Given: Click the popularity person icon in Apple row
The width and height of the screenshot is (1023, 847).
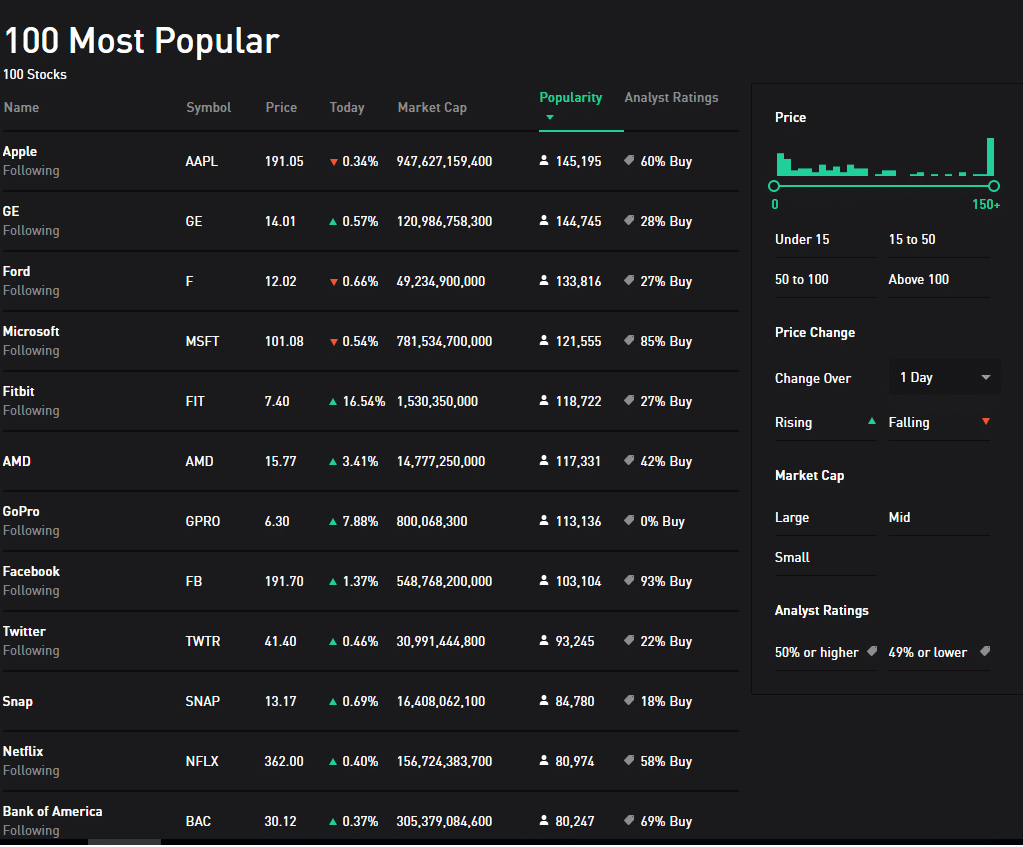Looking at the screenshot, I should pyautogui.click(x=543, y=160).
